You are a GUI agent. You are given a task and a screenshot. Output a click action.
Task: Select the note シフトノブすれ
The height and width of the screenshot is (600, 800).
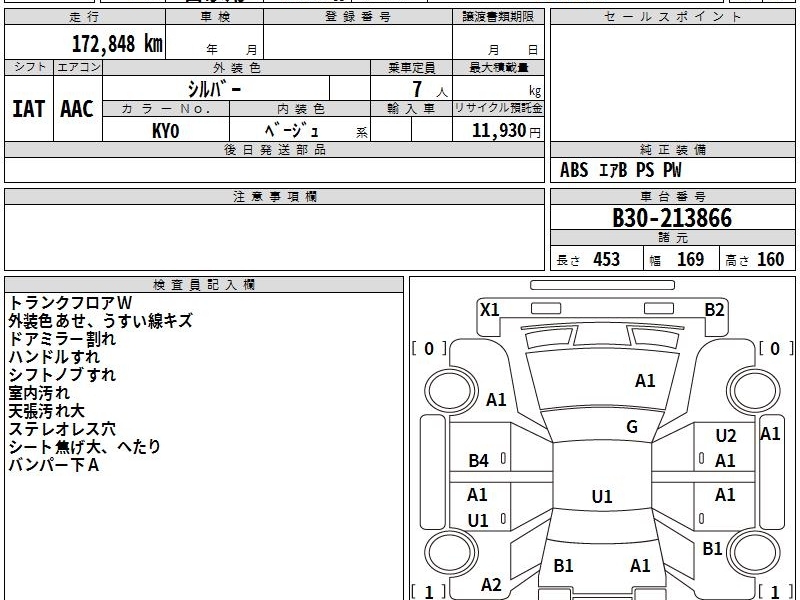click(62, 374)
